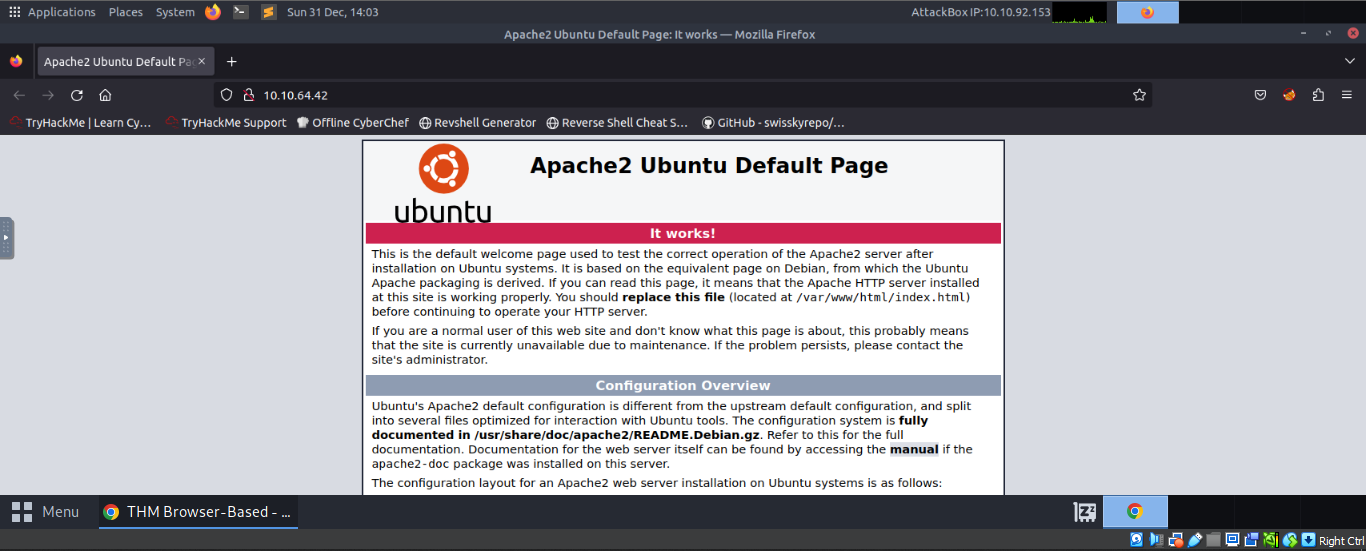Click the audio speaker status icon
1366x551 pixels.
coord(1156,540)
